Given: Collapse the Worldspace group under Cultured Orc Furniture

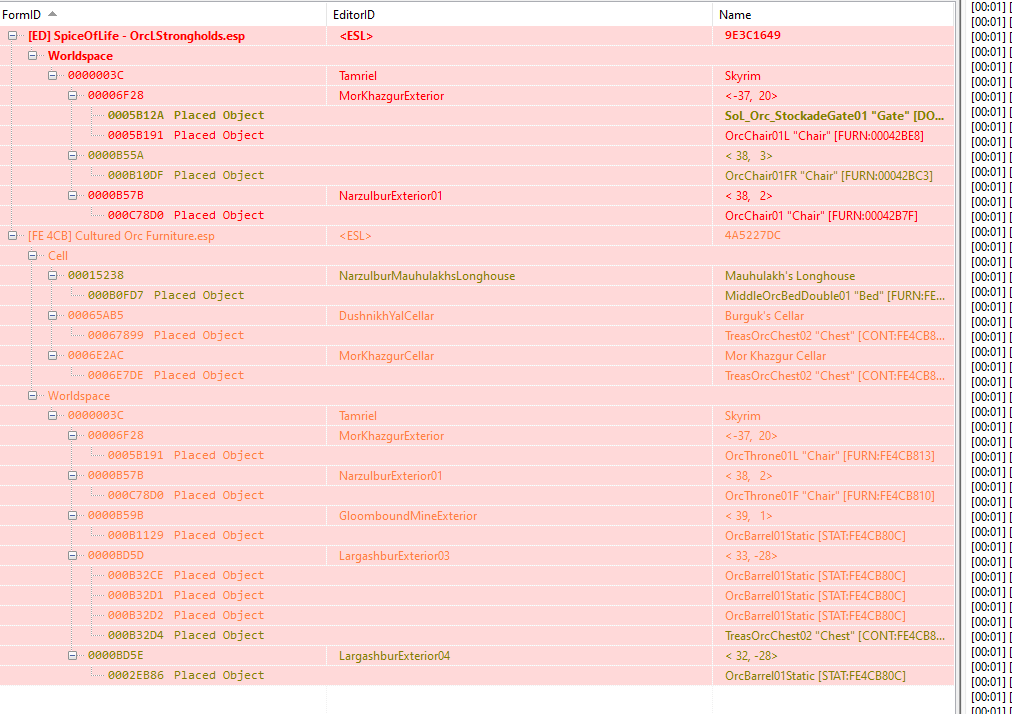Looking at the screenshot, I should pos(32,396).
